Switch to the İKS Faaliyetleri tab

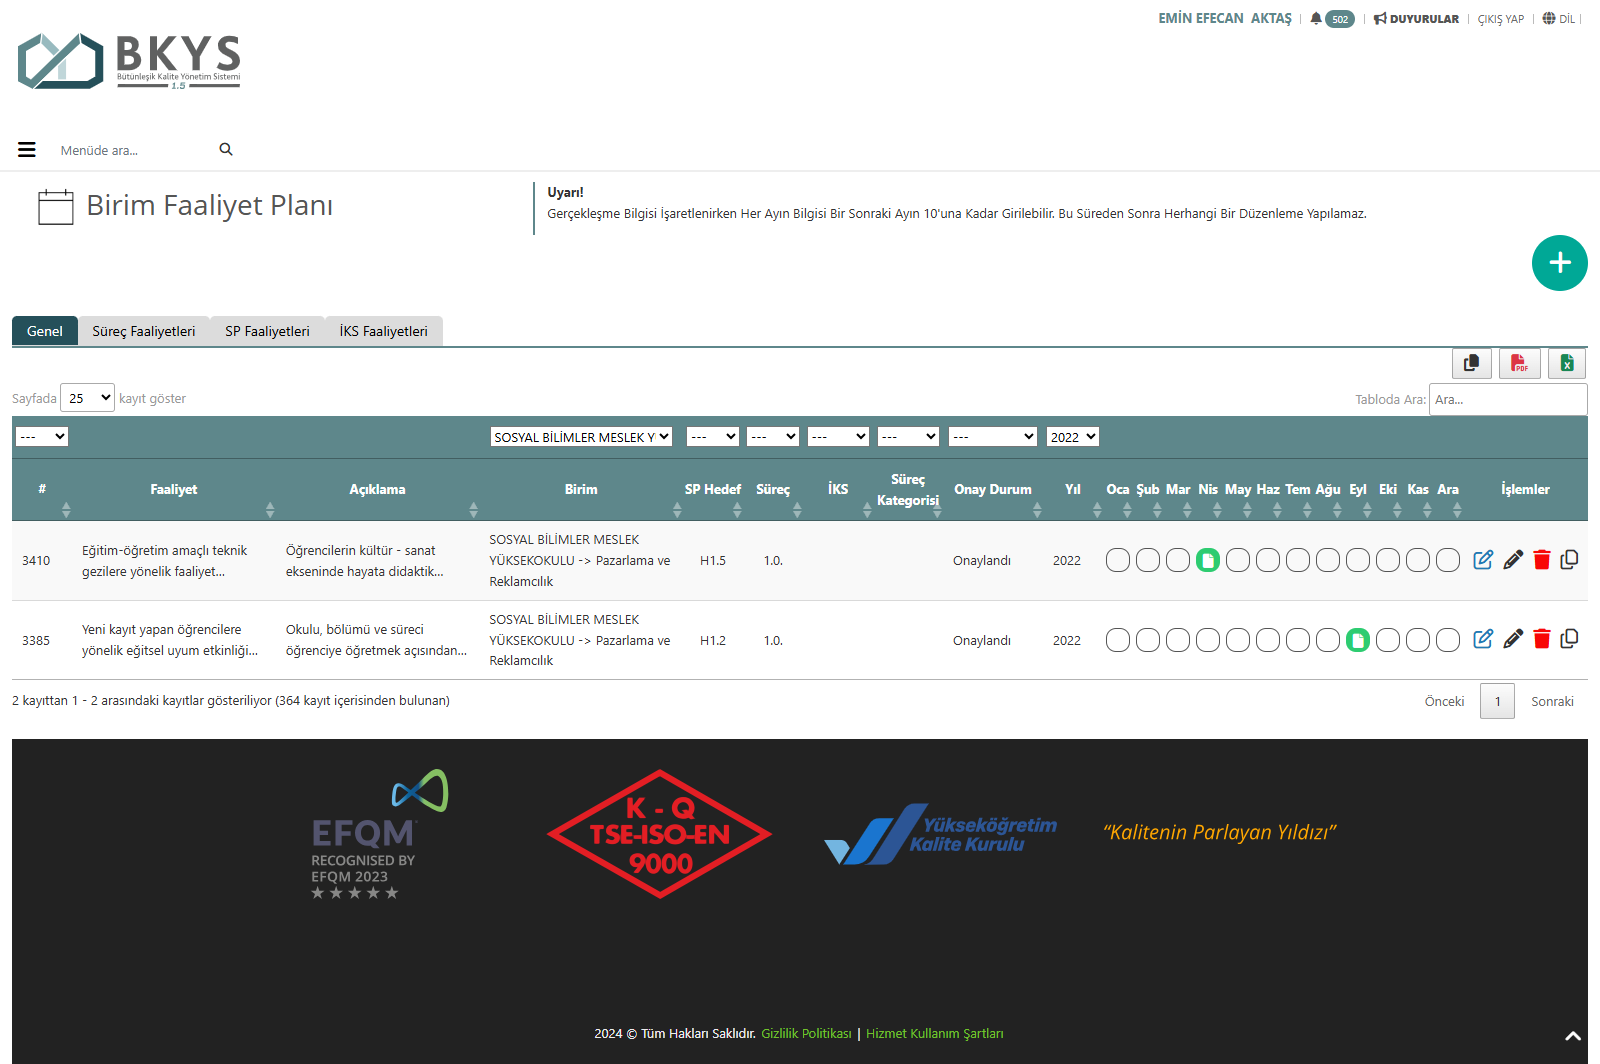pyautogui.click(x=383, y=331)
